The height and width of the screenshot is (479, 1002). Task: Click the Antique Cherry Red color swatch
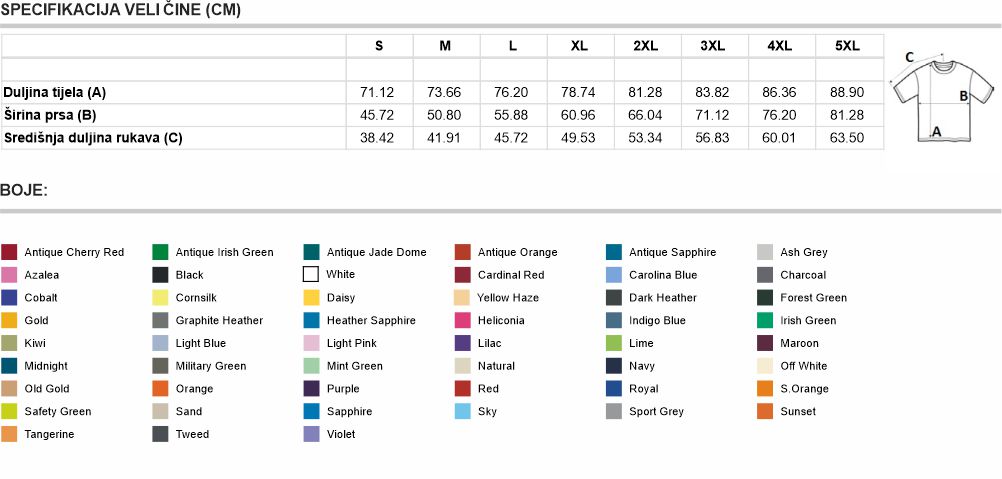pyautogui.click(x=9, y=252)
